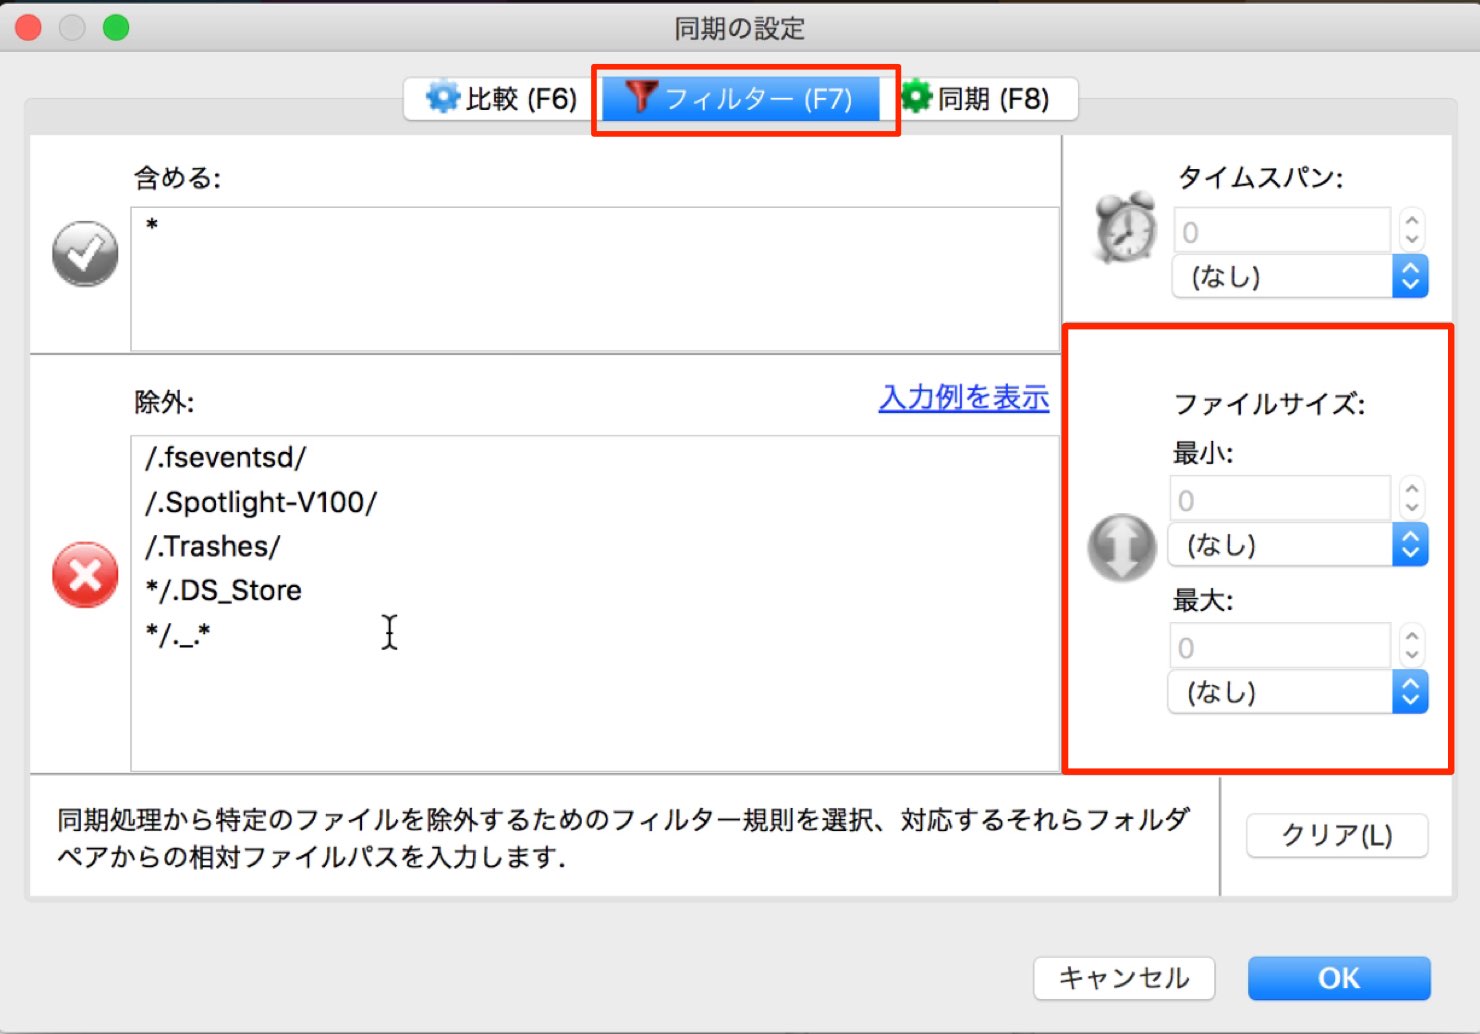Select the */.DS_Store exclusion line
1480x1034 pixels.
(x=223, y=590)
